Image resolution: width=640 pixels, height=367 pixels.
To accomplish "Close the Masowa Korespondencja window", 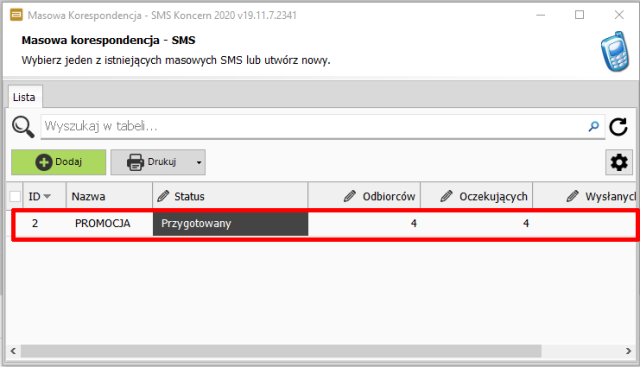I will tap(619, 15).
